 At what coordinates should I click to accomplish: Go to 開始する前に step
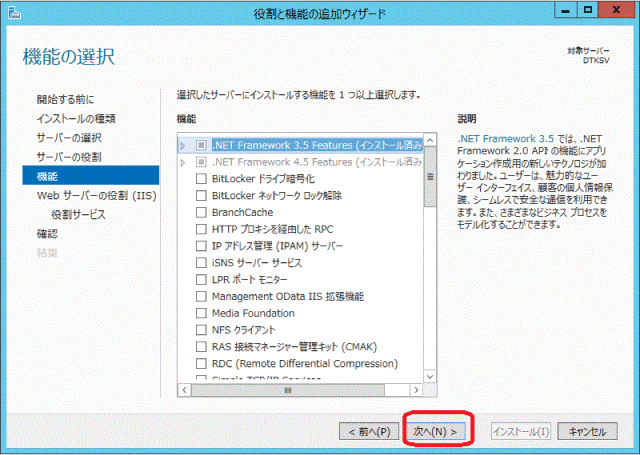tap(65, 99)
